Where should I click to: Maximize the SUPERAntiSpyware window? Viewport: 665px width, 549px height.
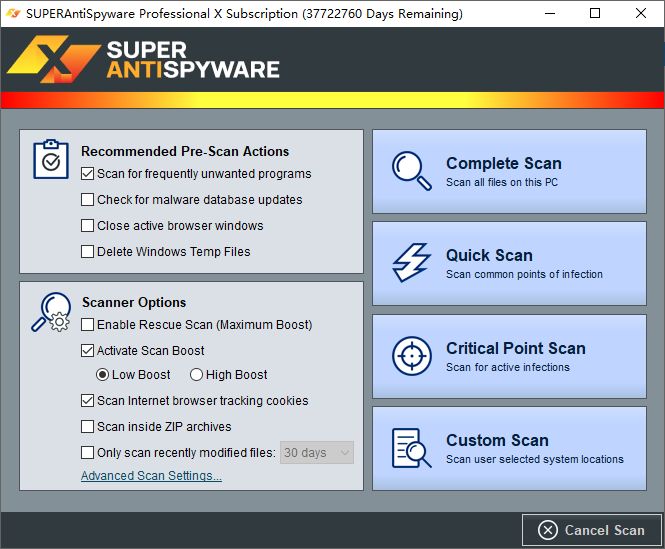595,14
